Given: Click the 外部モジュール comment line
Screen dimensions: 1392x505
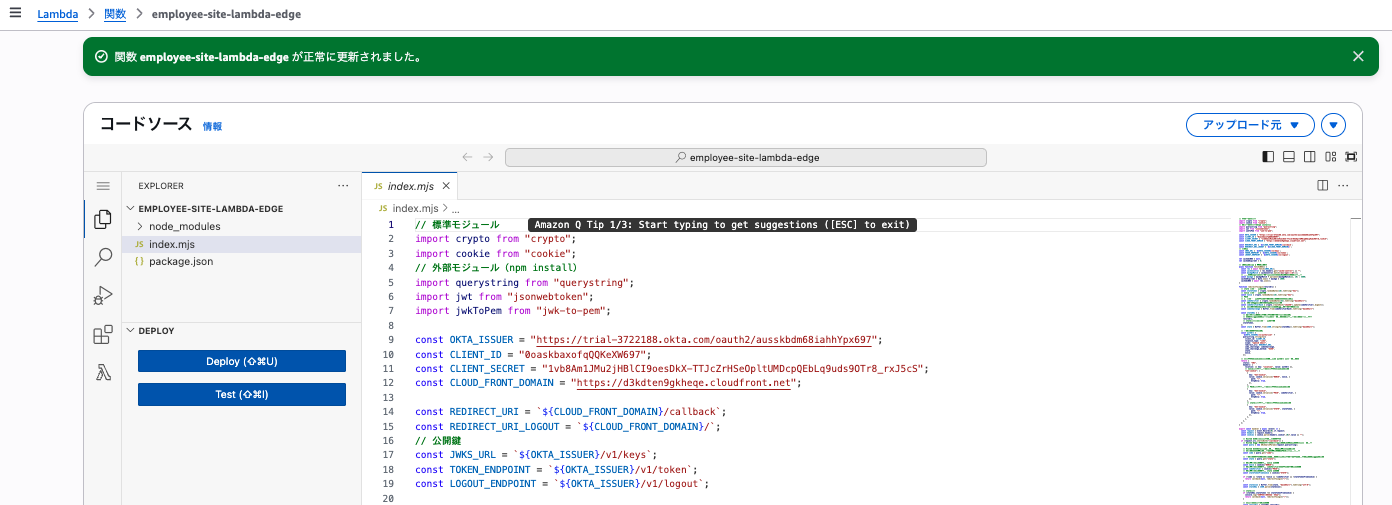Looking at the screenshot, I should (x=496, y=268).
